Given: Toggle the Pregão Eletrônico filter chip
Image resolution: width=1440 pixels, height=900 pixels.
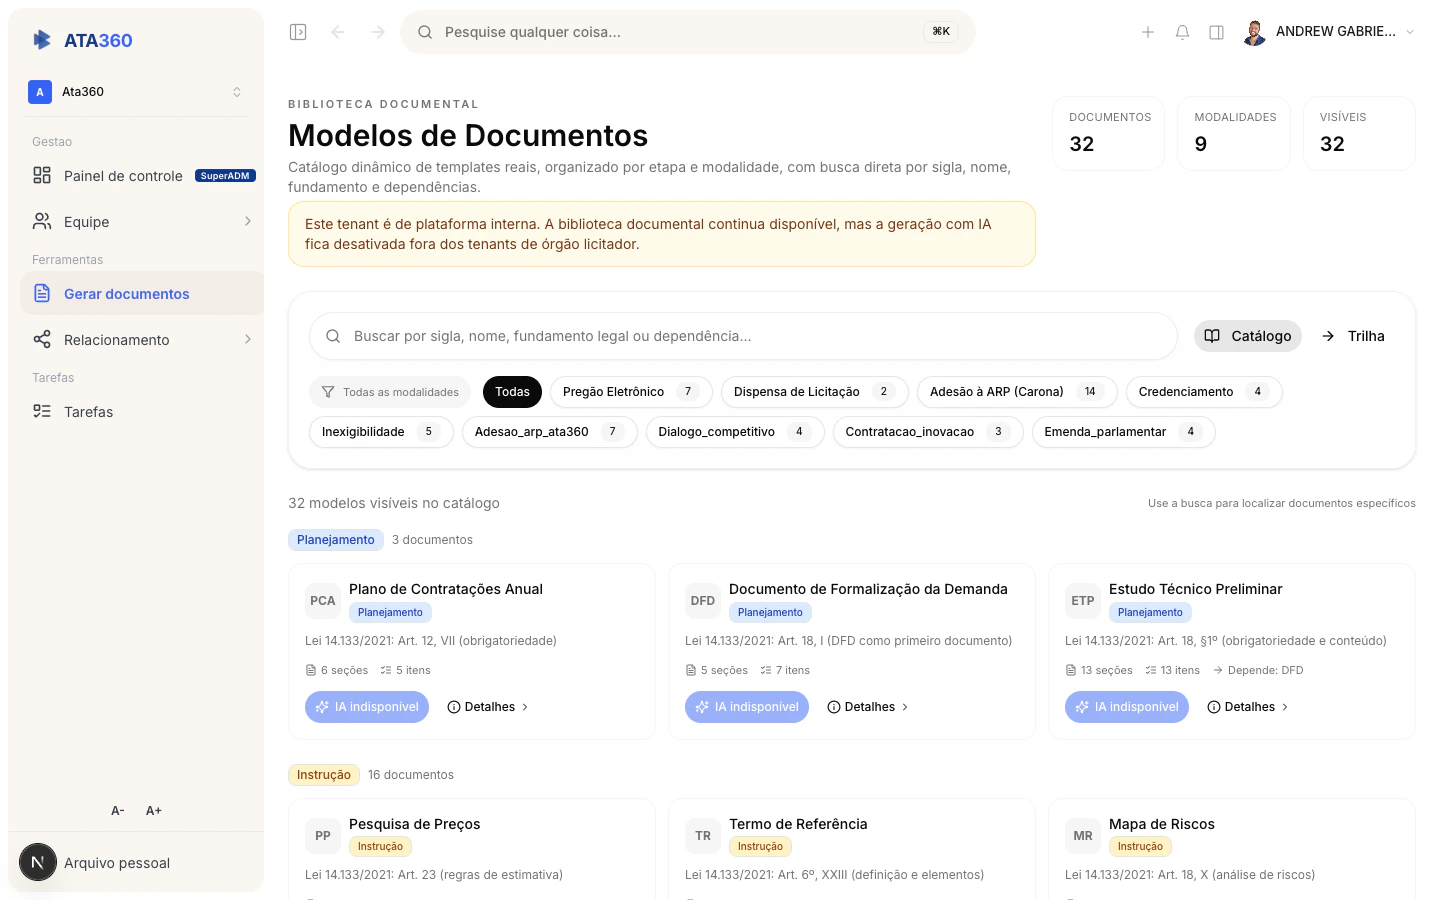Looking at the screenshot, I should pos(630,391).
